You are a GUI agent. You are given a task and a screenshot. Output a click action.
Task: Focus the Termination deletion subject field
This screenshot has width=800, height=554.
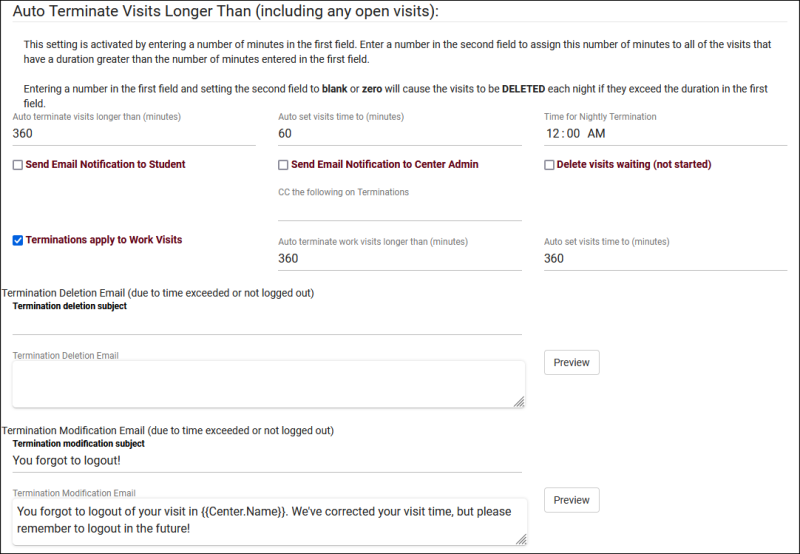point(267,323)
